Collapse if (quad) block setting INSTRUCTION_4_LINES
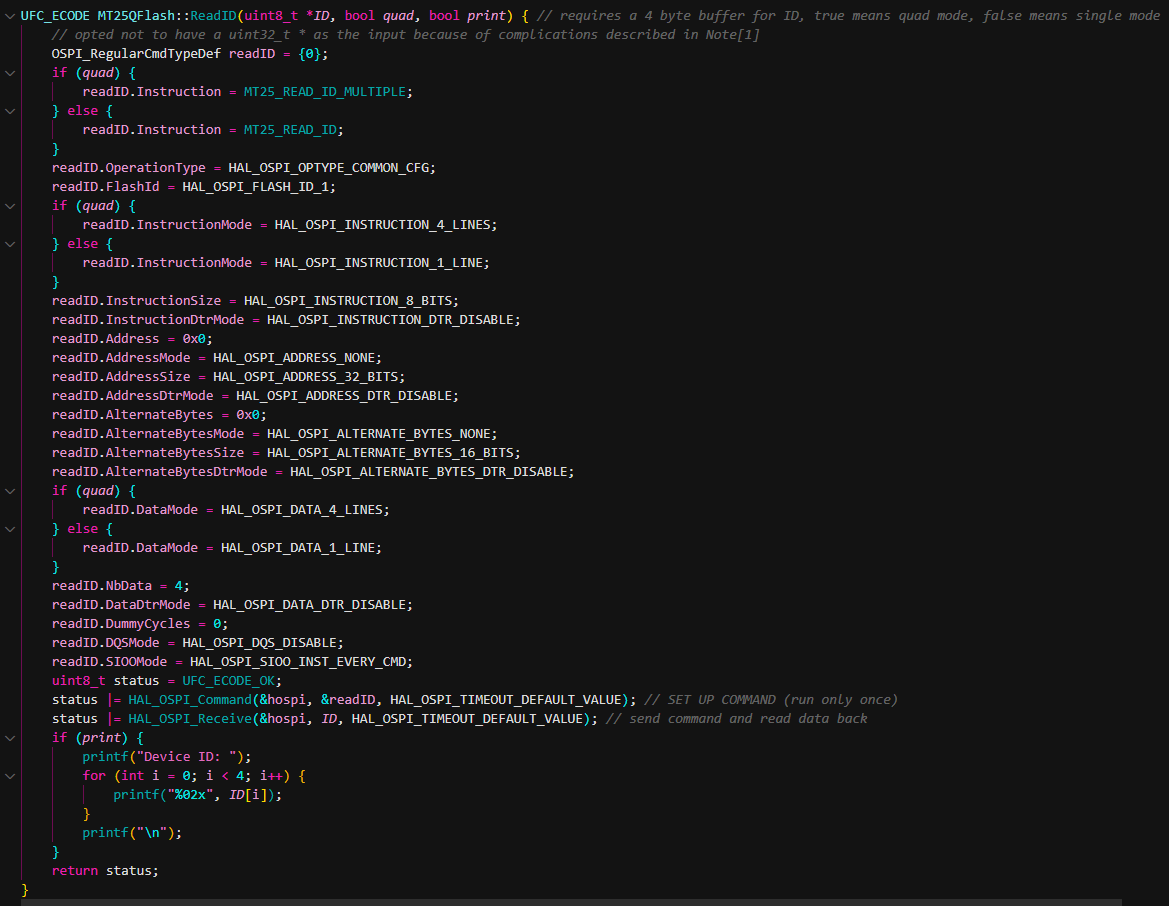 coord(10,206)
